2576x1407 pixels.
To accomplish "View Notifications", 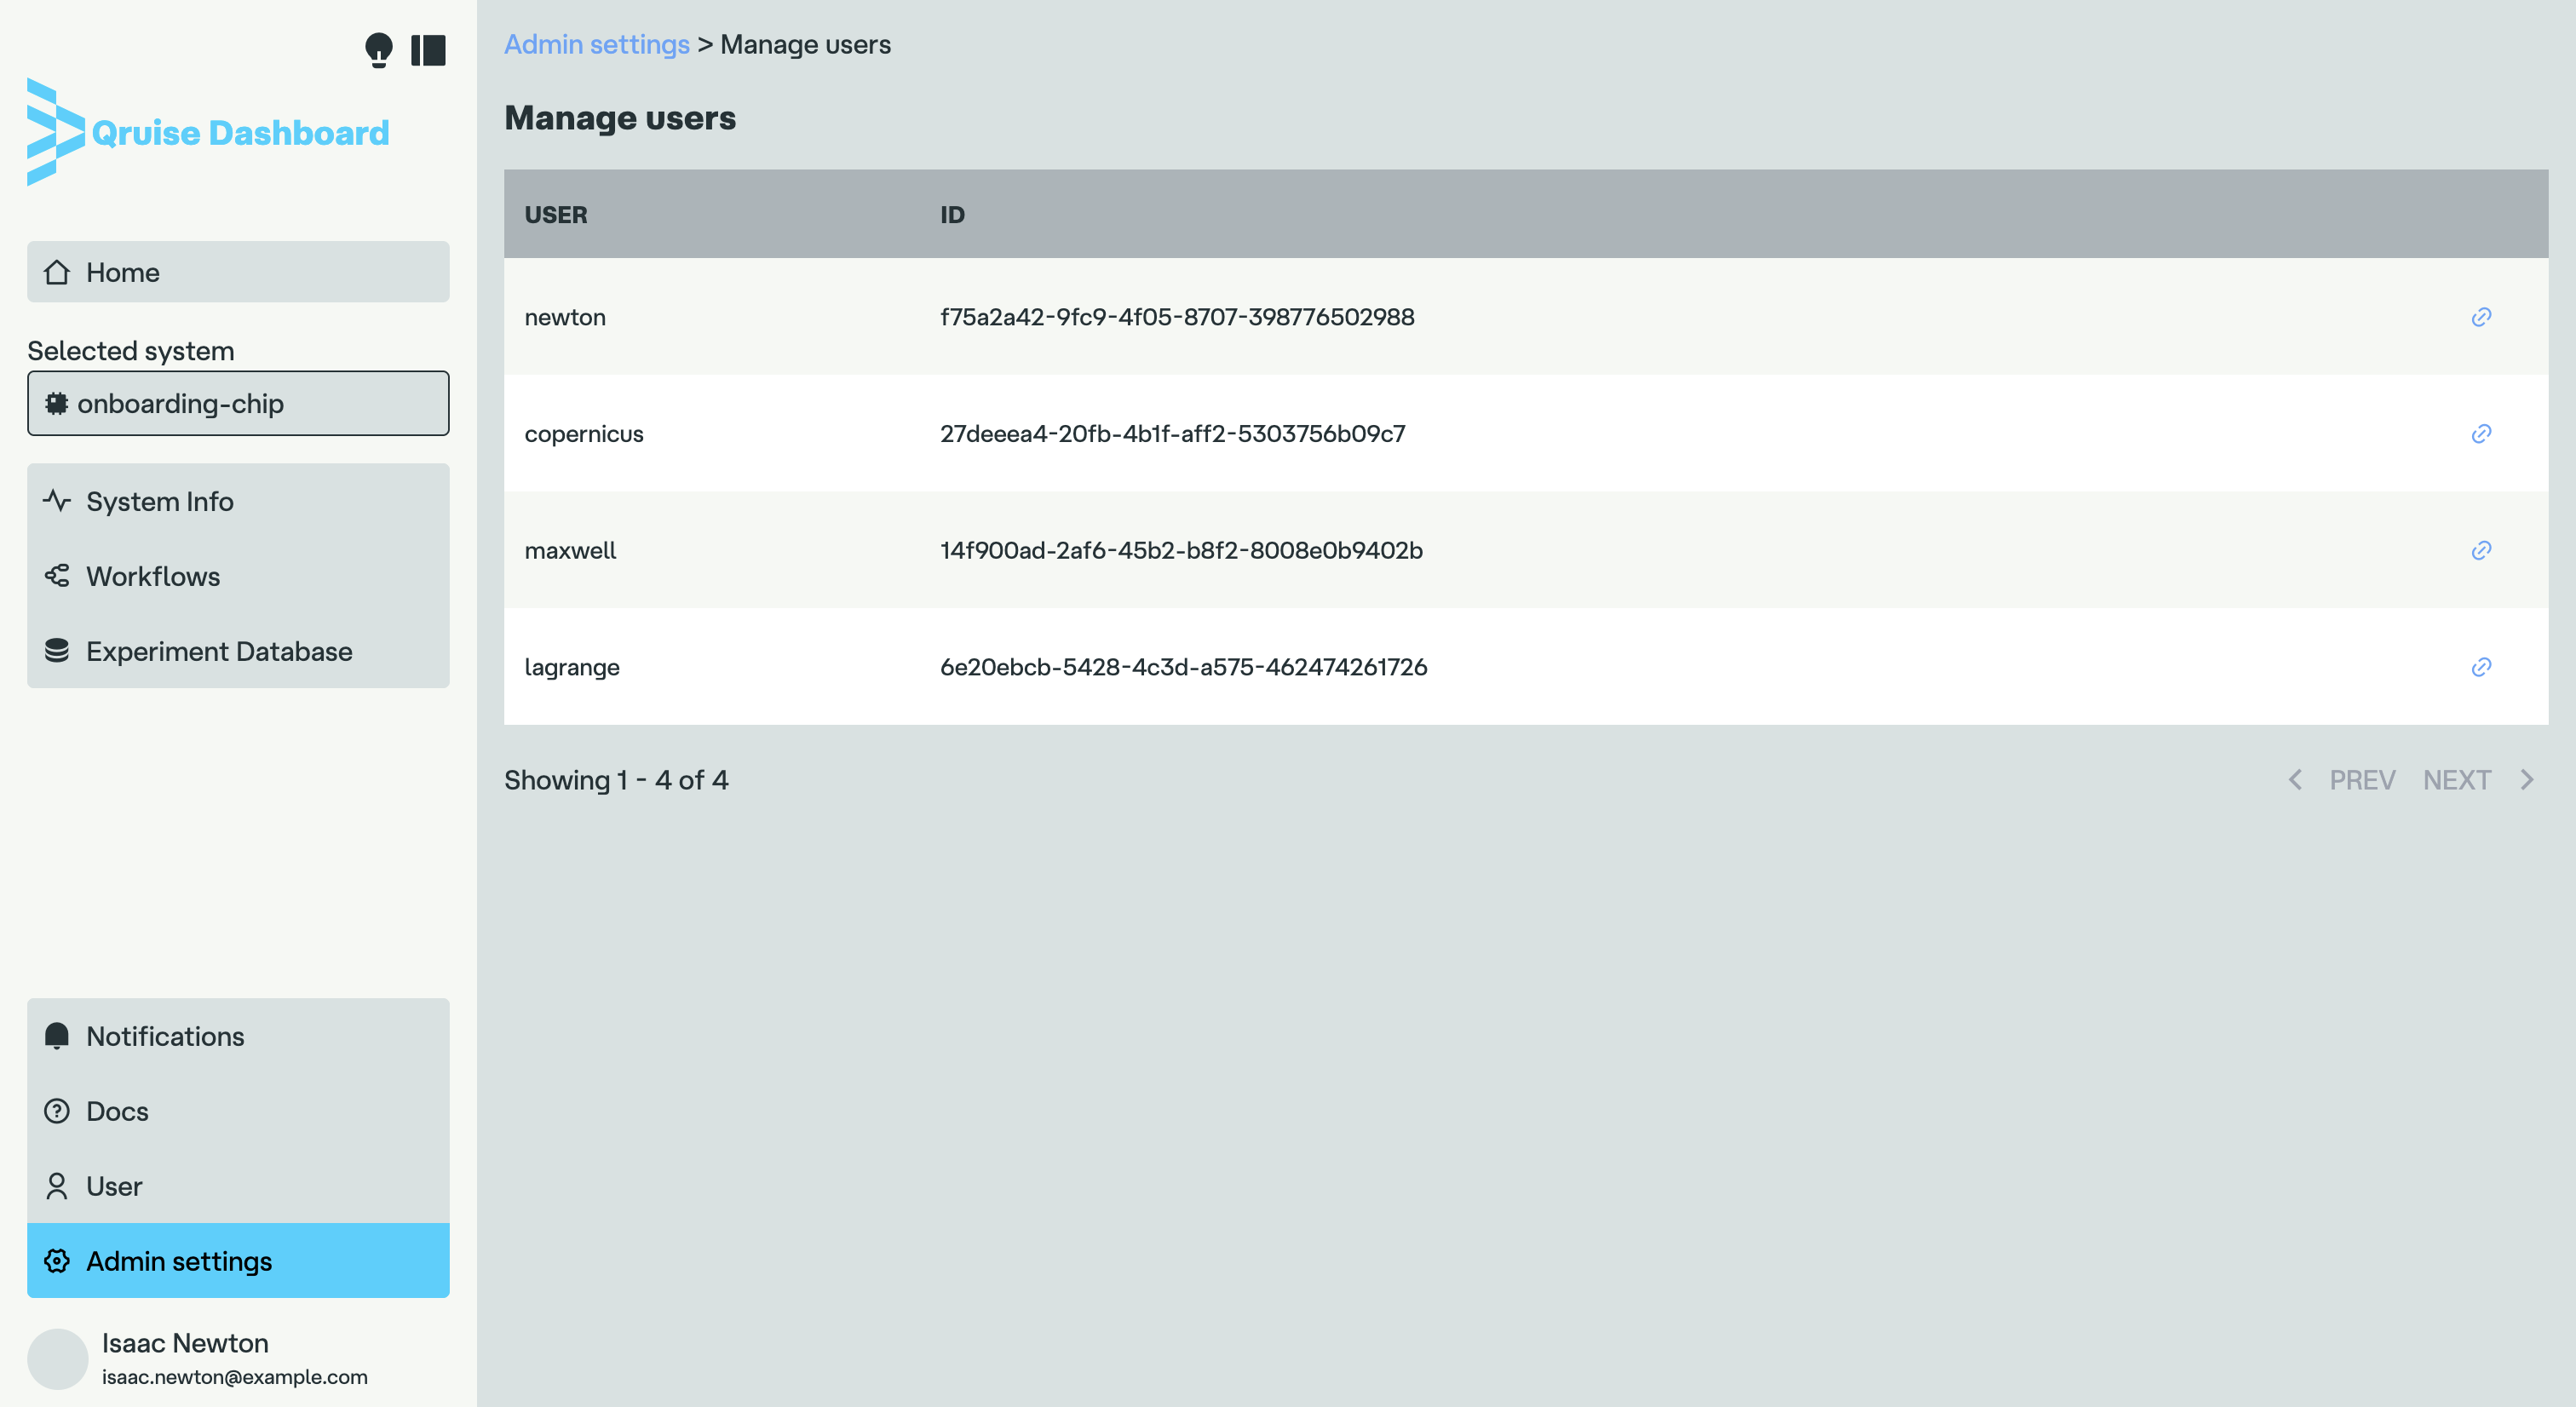I will pyautogui.click(x=238, y=1036).
